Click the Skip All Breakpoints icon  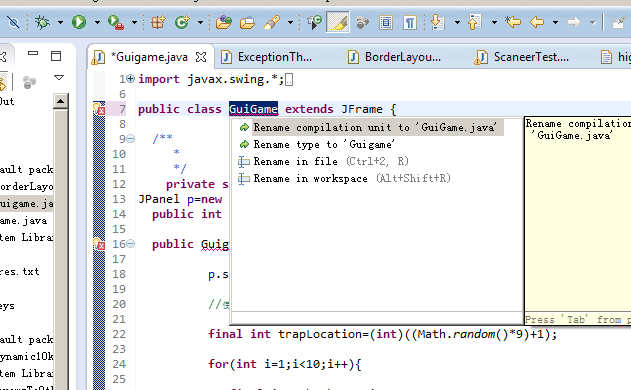tap(13, 22)
